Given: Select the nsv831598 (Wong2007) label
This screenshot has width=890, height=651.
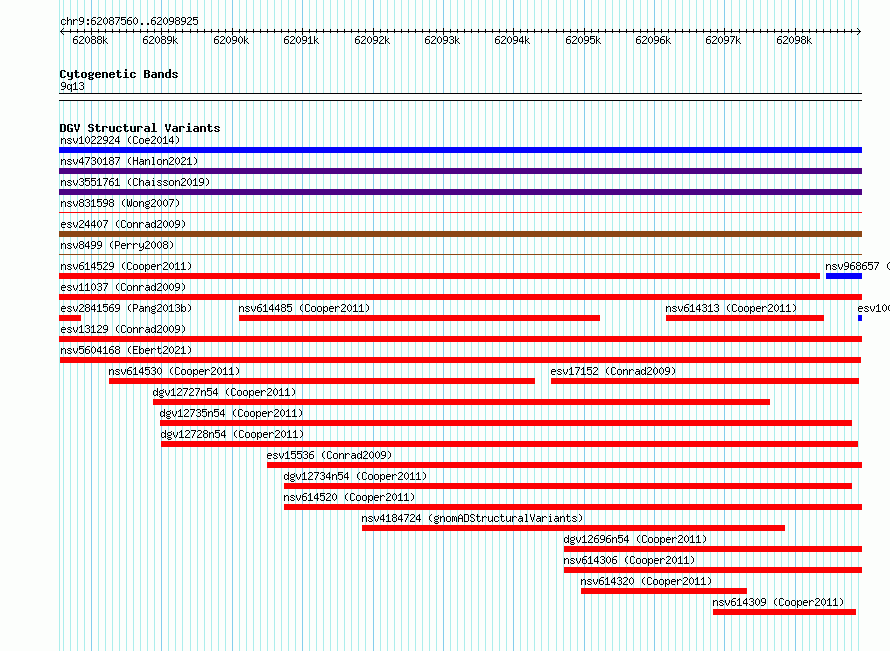Looking at the screenshot, I should (x=120, y=203).
